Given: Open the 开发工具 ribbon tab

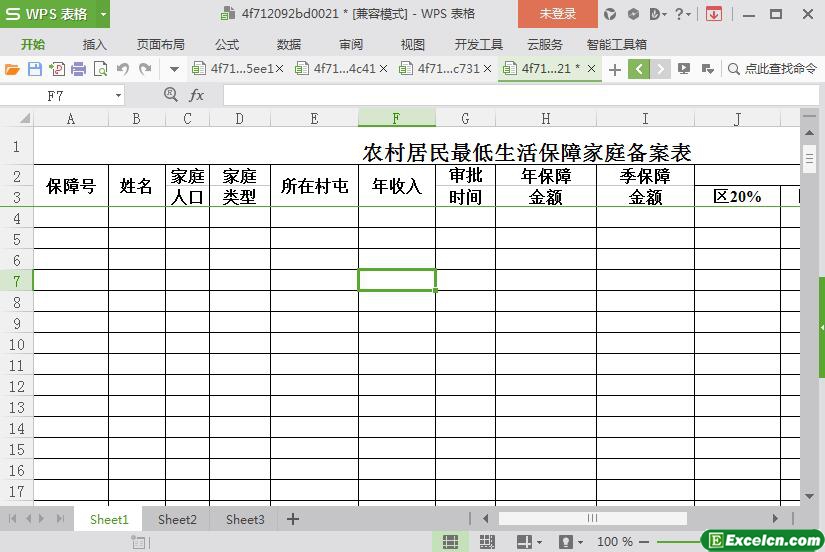Looking at the screenshot, I should pos(479,45).
